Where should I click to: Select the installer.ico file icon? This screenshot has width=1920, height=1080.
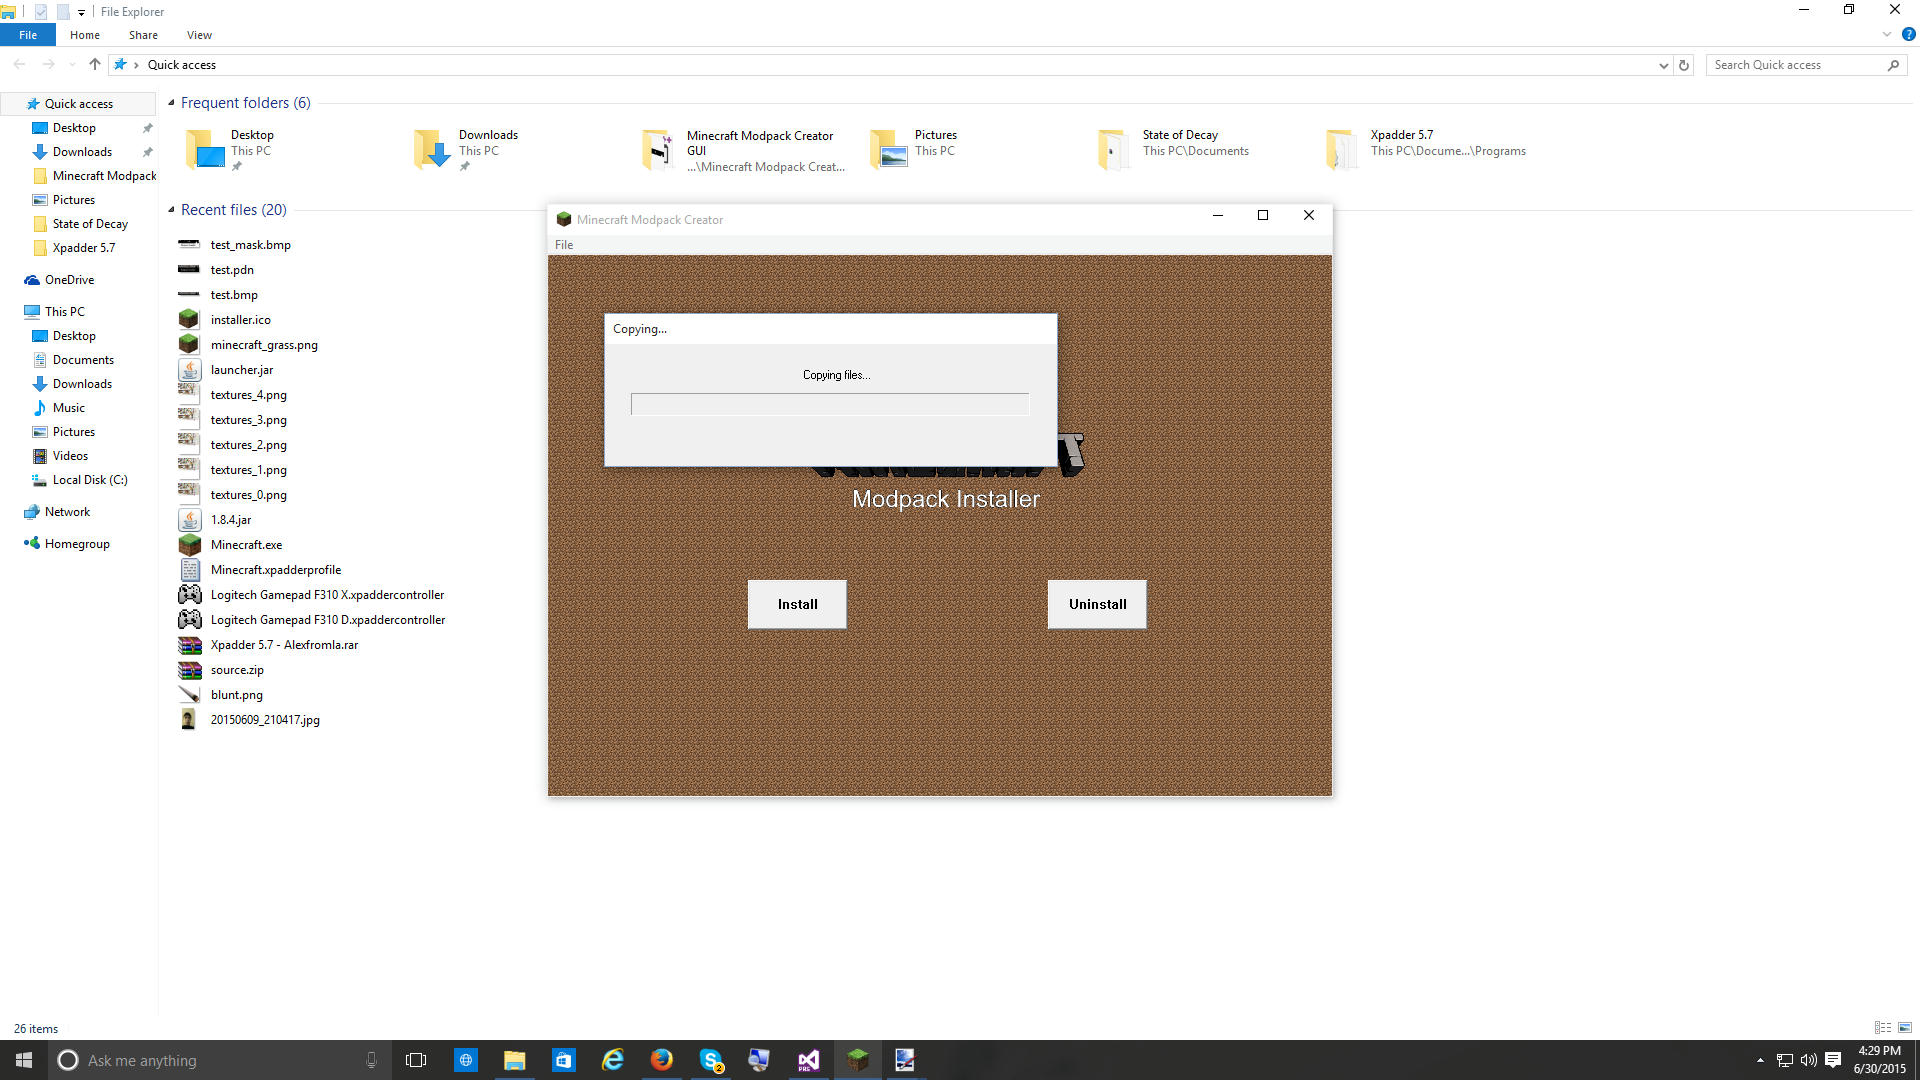coord(189,320)
